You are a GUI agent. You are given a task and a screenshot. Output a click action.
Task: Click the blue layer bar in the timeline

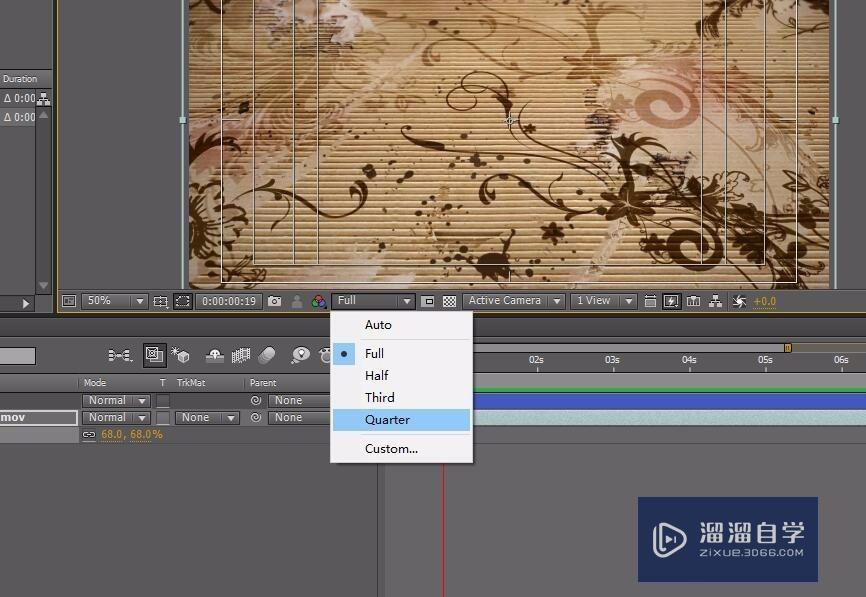tap(669, 400)
